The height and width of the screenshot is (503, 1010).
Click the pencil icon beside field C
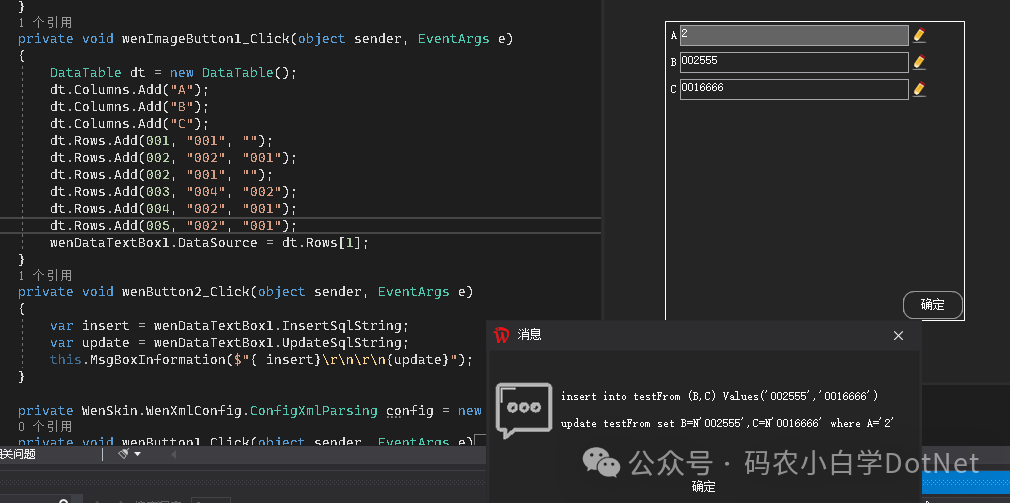click(919, 89)
